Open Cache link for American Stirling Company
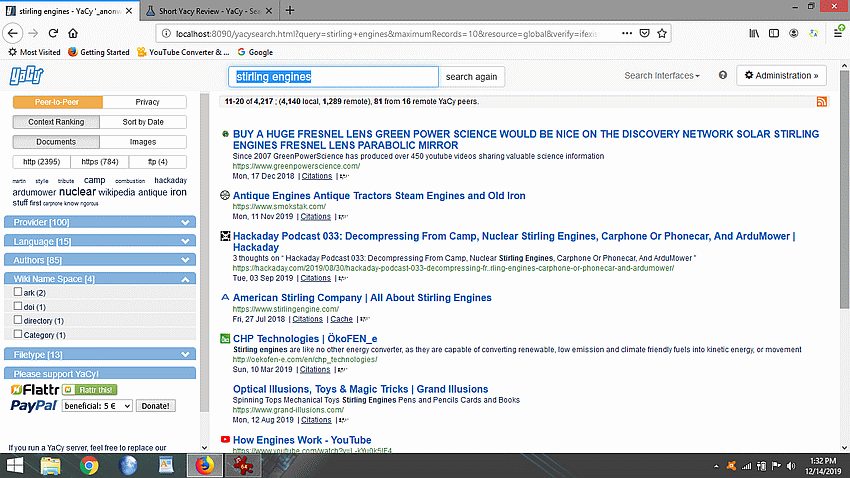This screenshot has width=850, height=478. [x=342, y=319]
